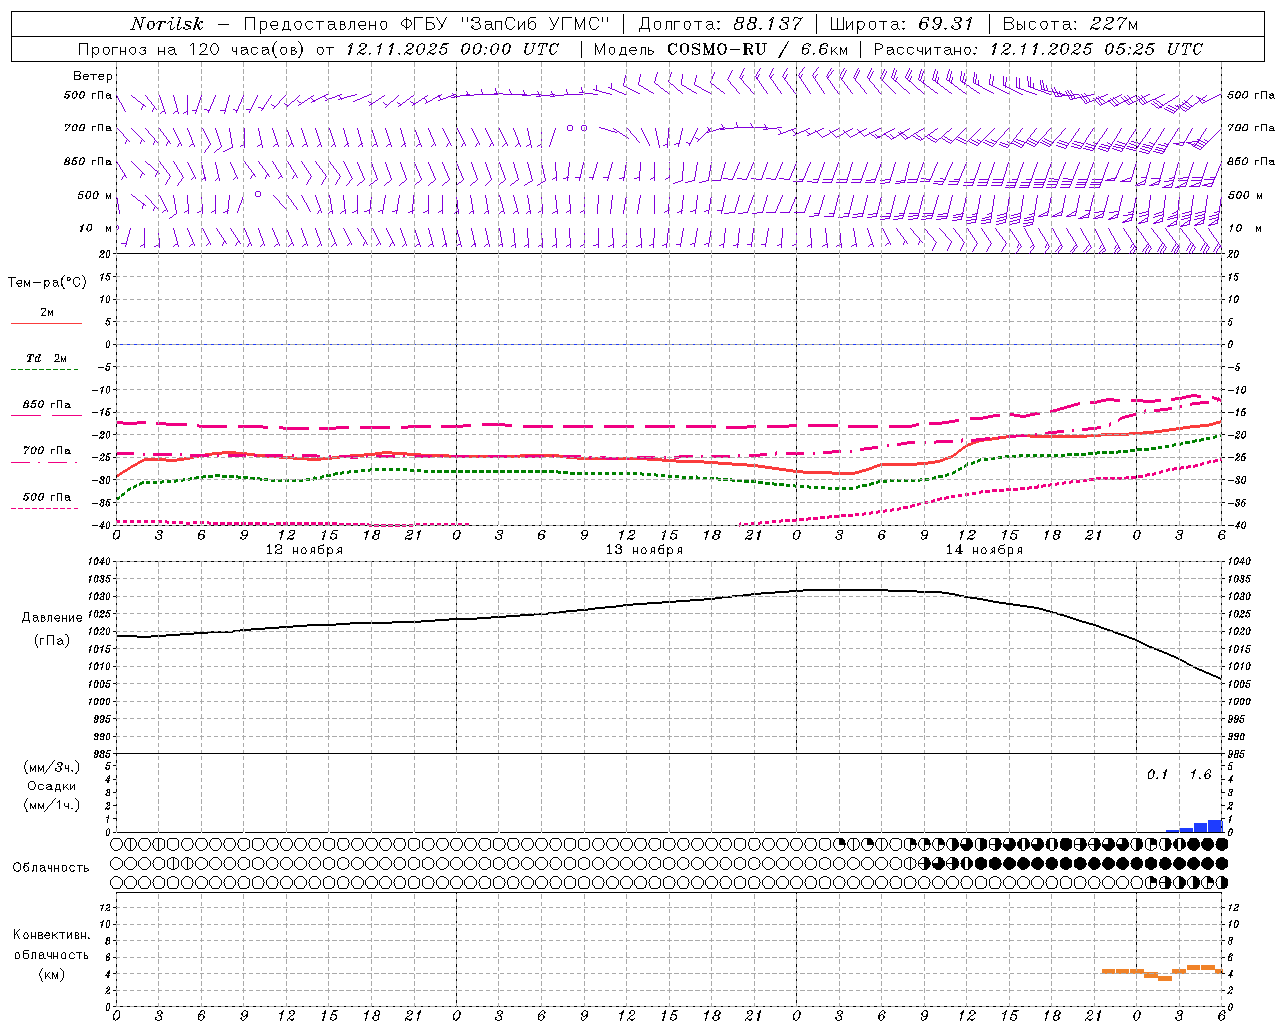Click the 12 ноября date label
The image size is (1280, 1024).
tap(304, 550)
